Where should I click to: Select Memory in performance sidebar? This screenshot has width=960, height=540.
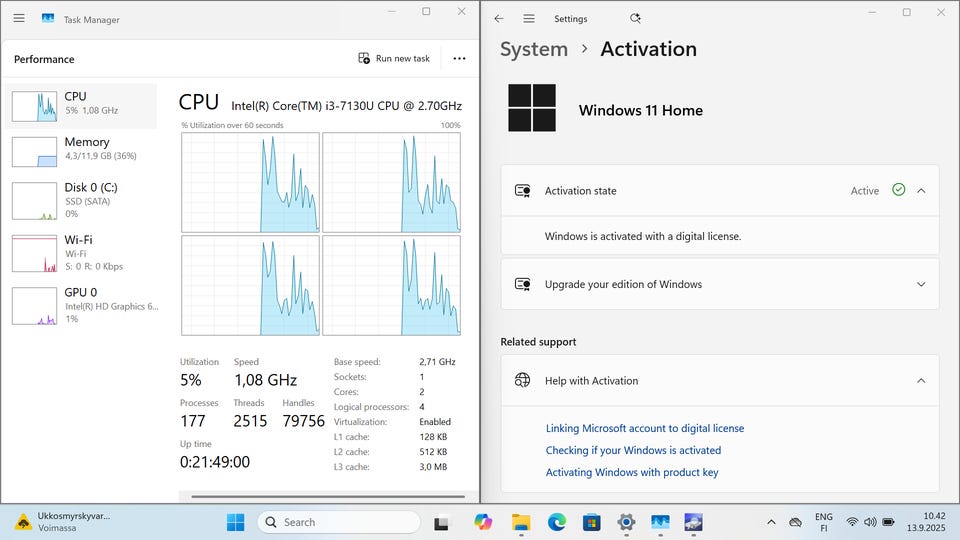coord(81,151)
